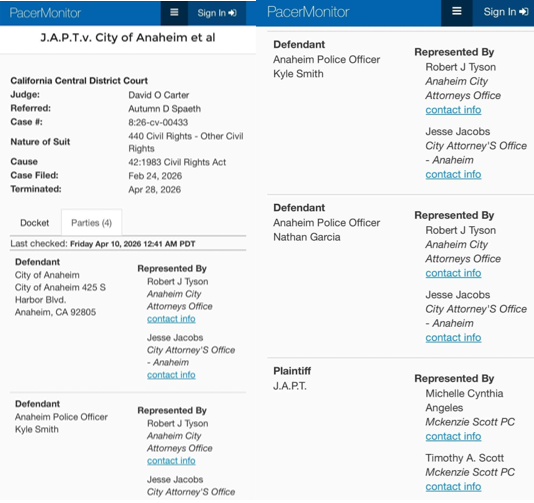Click Sign In in the right header
This screenshot has width=534, height=503.
pos(505,12)
